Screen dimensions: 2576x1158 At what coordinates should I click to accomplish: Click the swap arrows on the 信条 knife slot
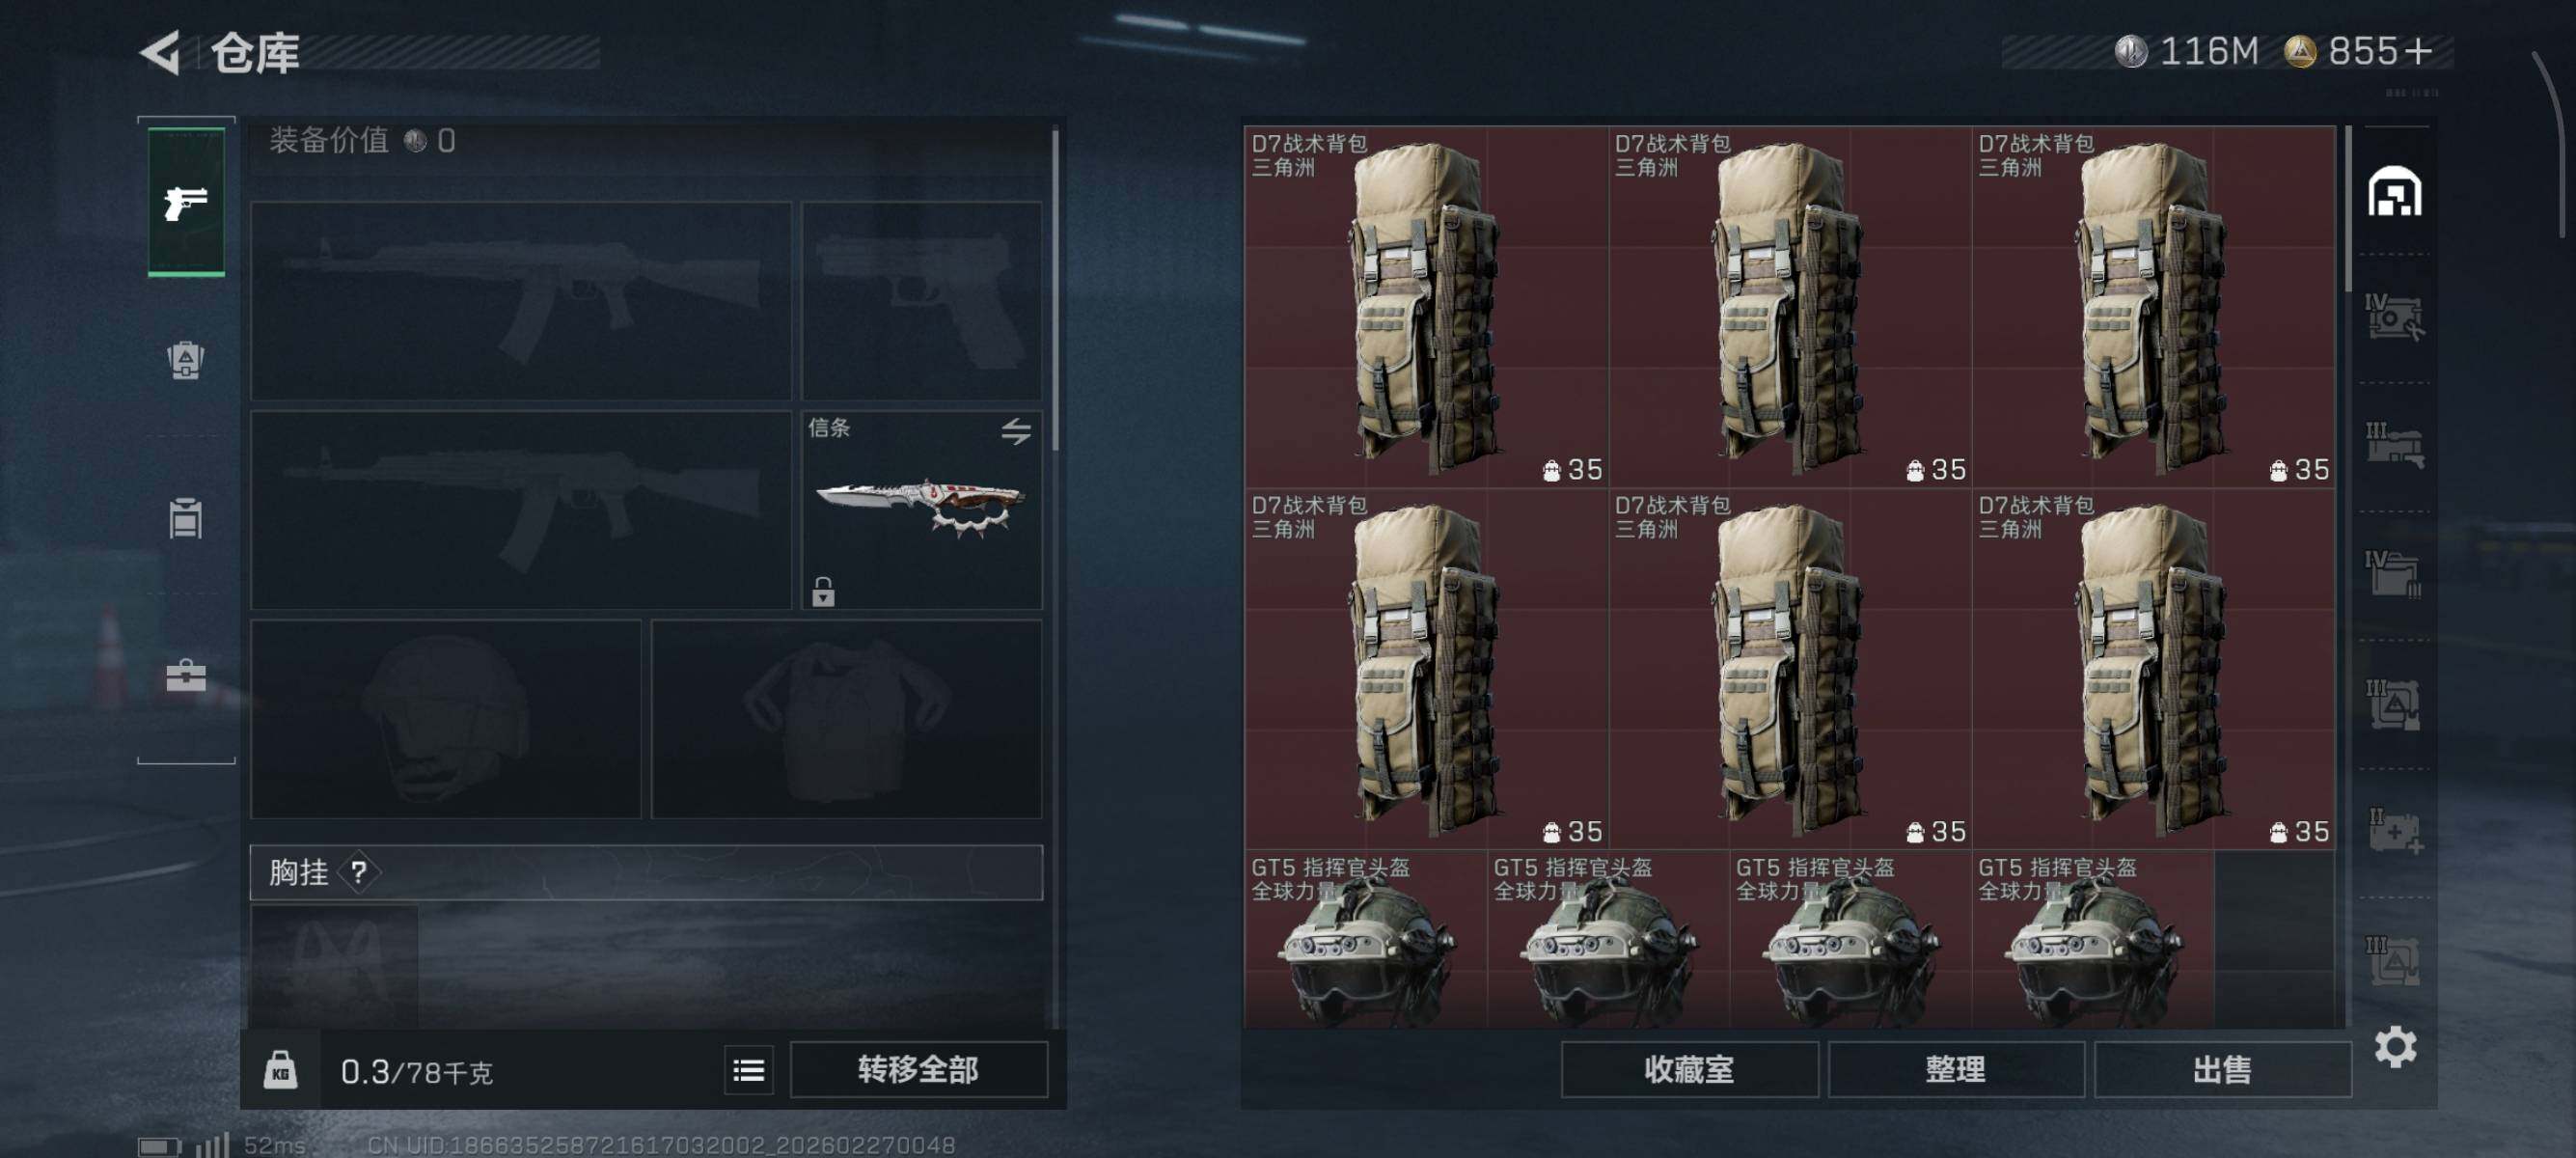[1016, 431]
